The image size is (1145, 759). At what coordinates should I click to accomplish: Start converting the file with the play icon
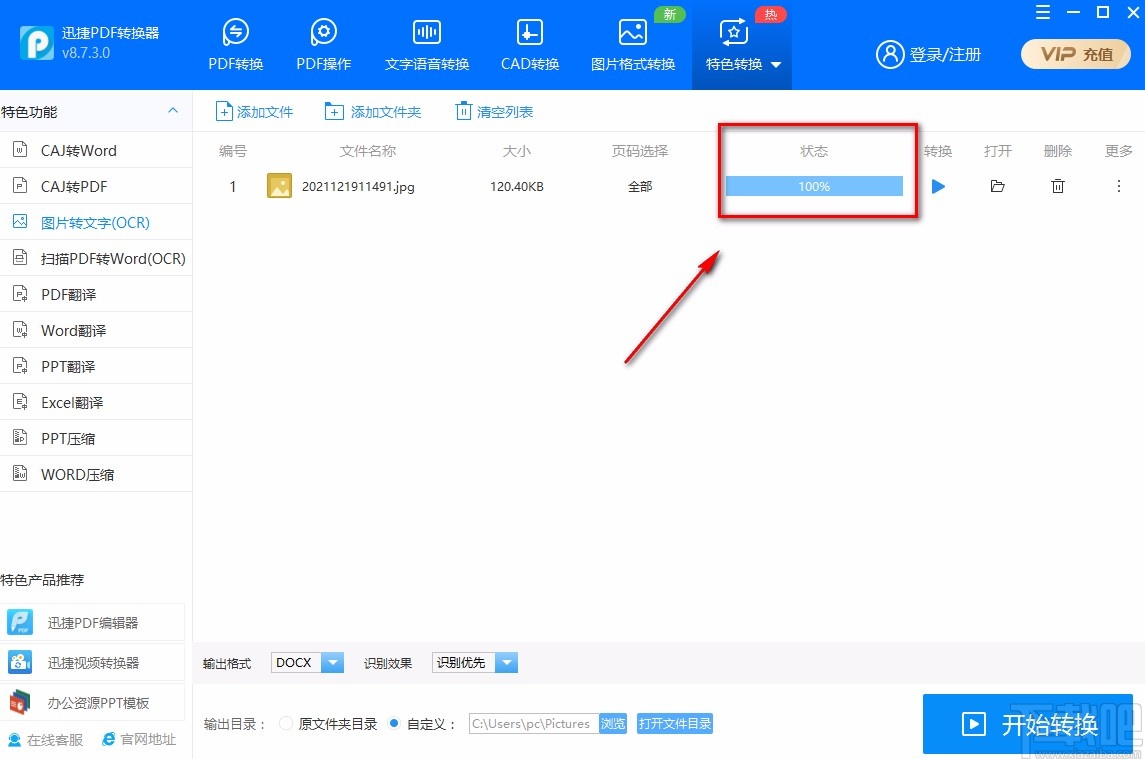coord(937,186)
